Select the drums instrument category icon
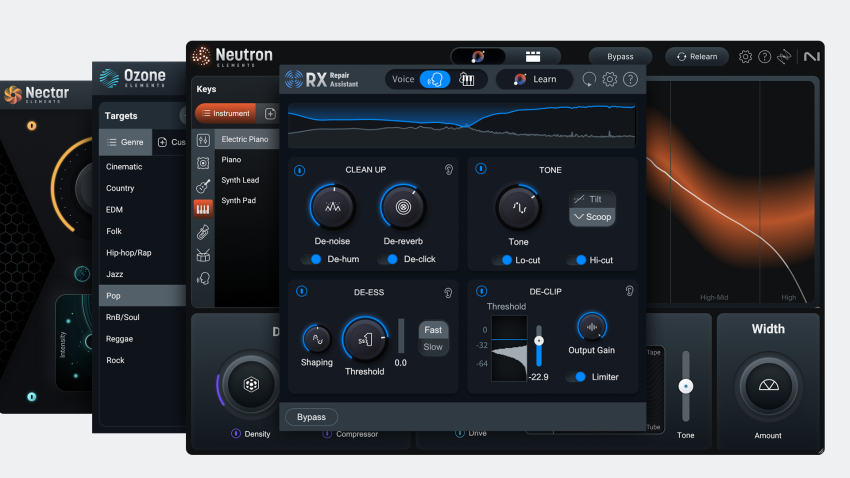 coord(203,255)
